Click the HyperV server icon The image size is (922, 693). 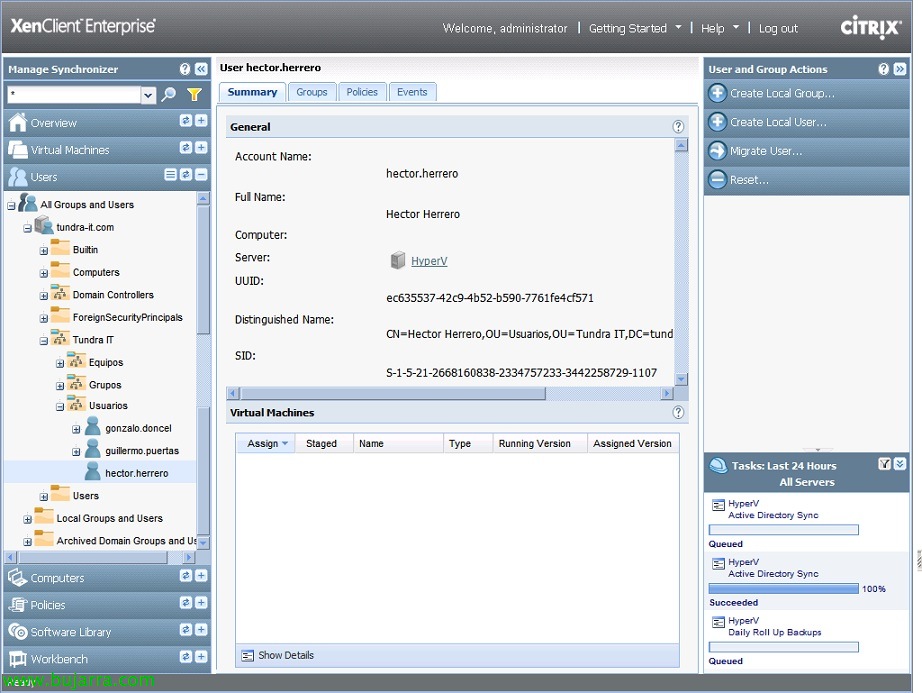pyautogui.click(x=398, y=260)
